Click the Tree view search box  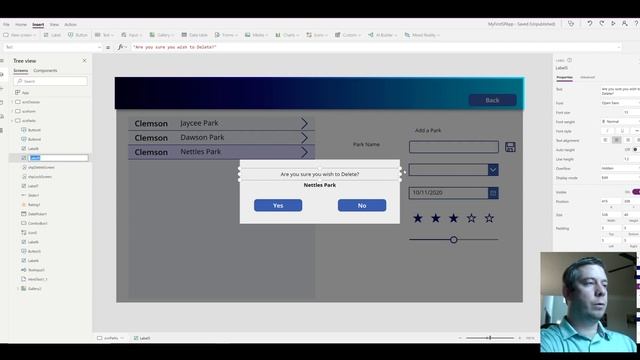pyautogui.click(x=51, y=81)
